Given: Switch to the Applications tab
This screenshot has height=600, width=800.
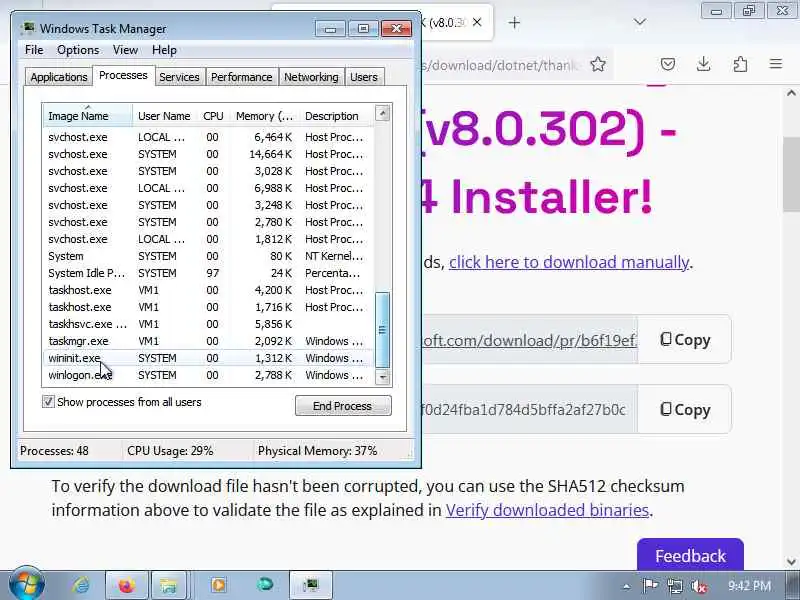Looking at the screenshot, I should pyautogui.click(x=59, y=77).
